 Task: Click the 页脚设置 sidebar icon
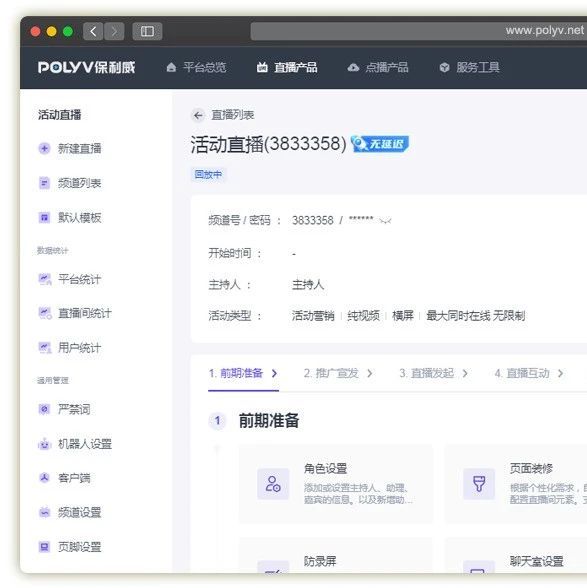point(44,547)
